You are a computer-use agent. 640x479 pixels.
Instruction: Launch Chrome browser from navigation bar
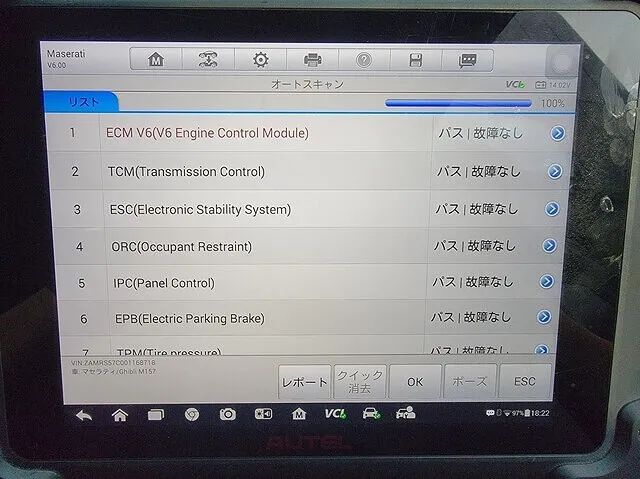[192, 415]
